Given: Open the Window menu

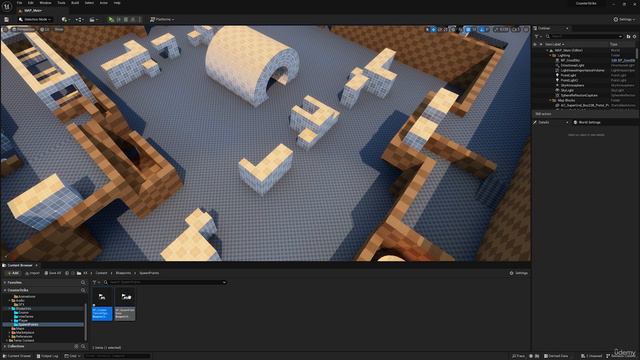Looking at the screenshot, I should pyautogui.click(x=45, y=3).
